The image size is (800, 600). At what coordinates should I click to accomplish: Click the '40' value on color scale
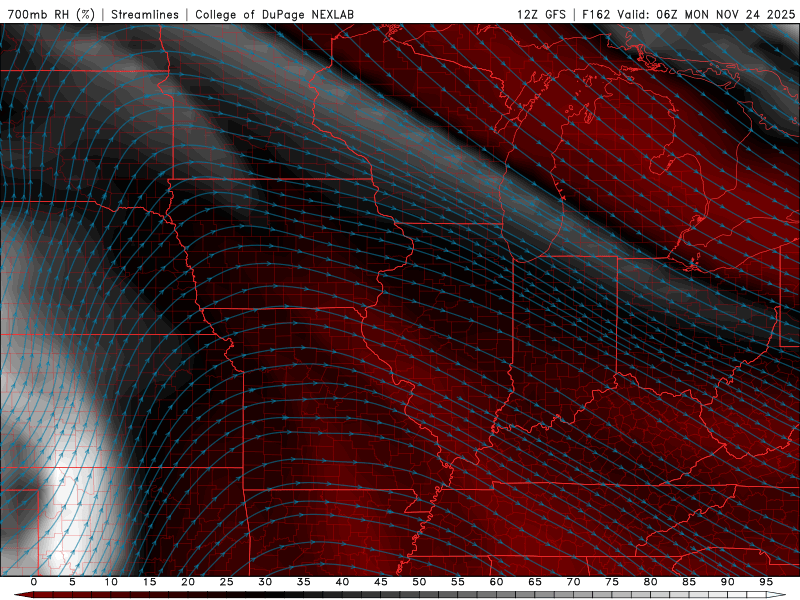click(x=342, y=582)
